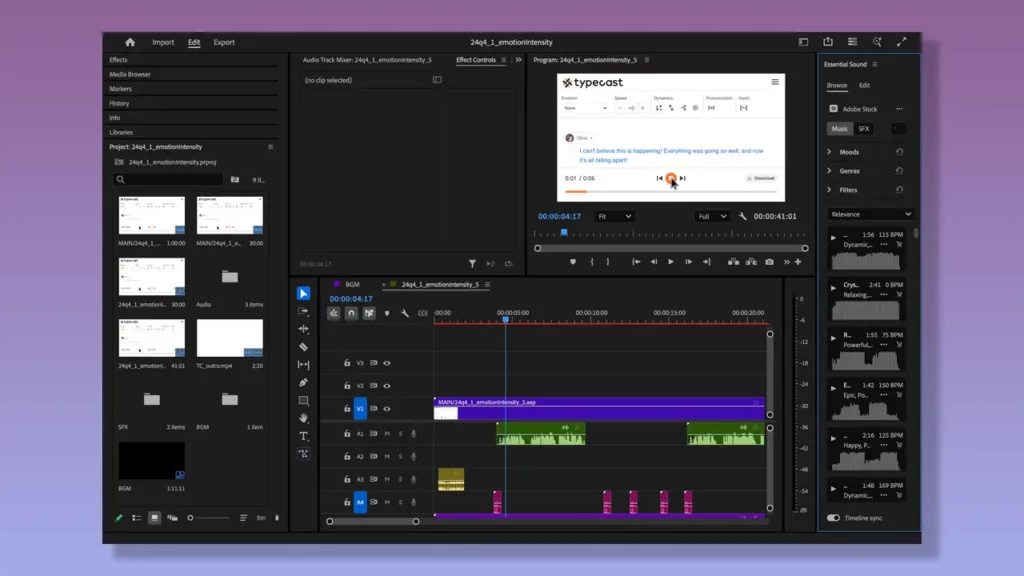Step forward one frame in Program monitor
The image size is (1024, 576).
(688, 262)
